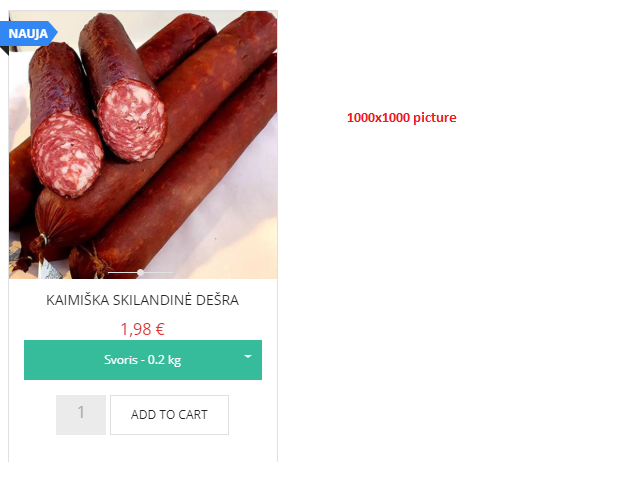Open the sausage product photo
624x477 pixels.
point(143,145)
